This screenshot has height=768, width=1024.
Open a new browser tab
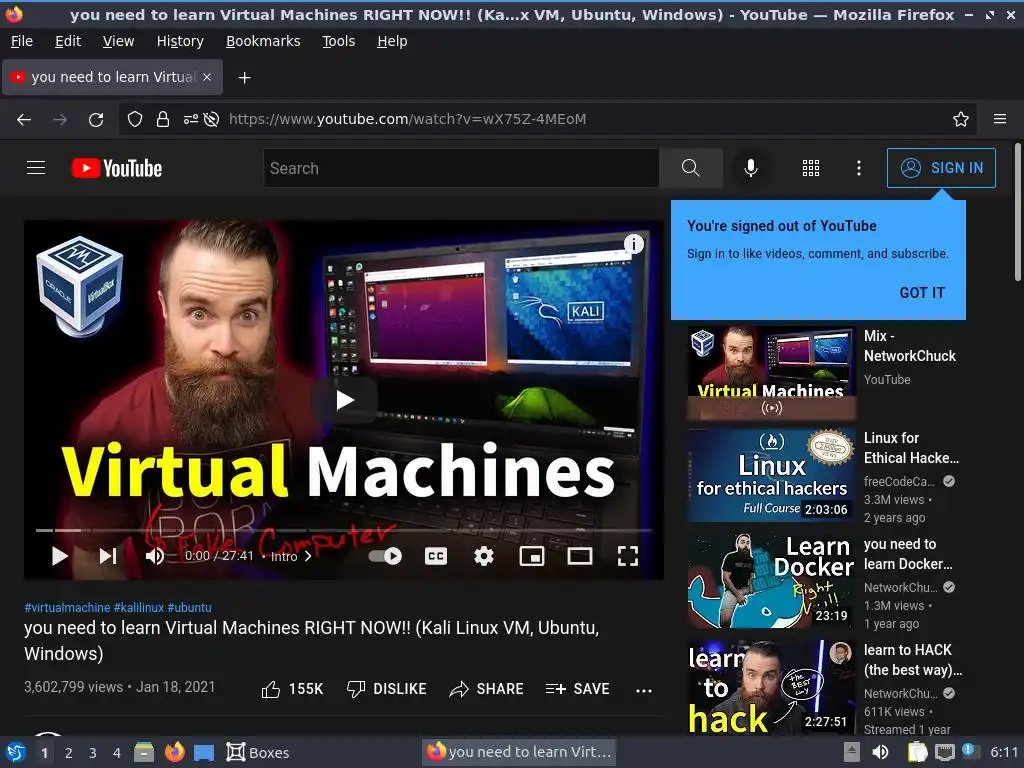[x=244, y=78]
